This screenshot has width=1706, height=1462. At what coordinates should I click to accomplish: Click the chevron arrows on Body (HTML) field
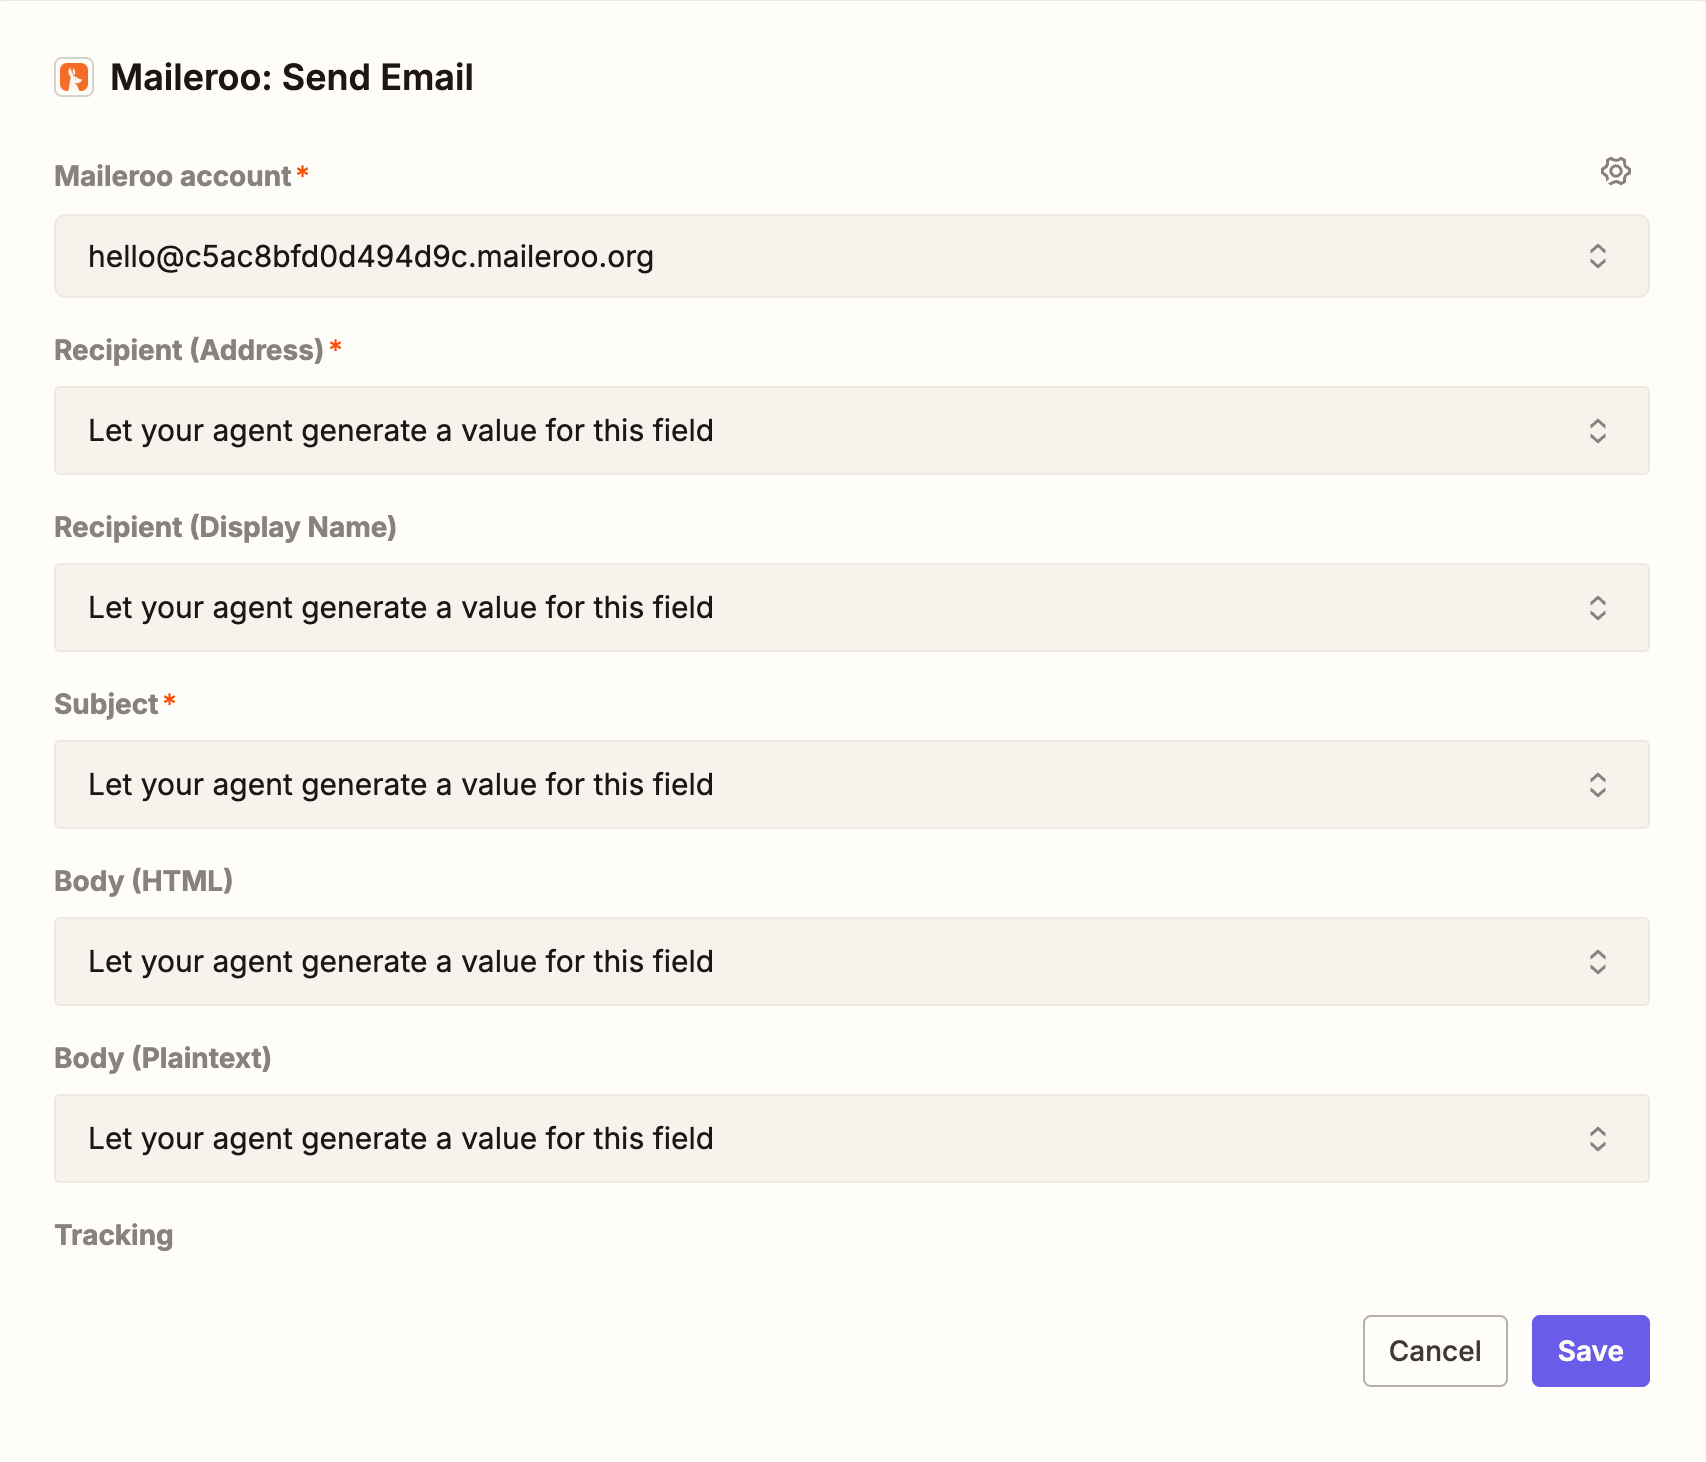tap(1597, 962)
